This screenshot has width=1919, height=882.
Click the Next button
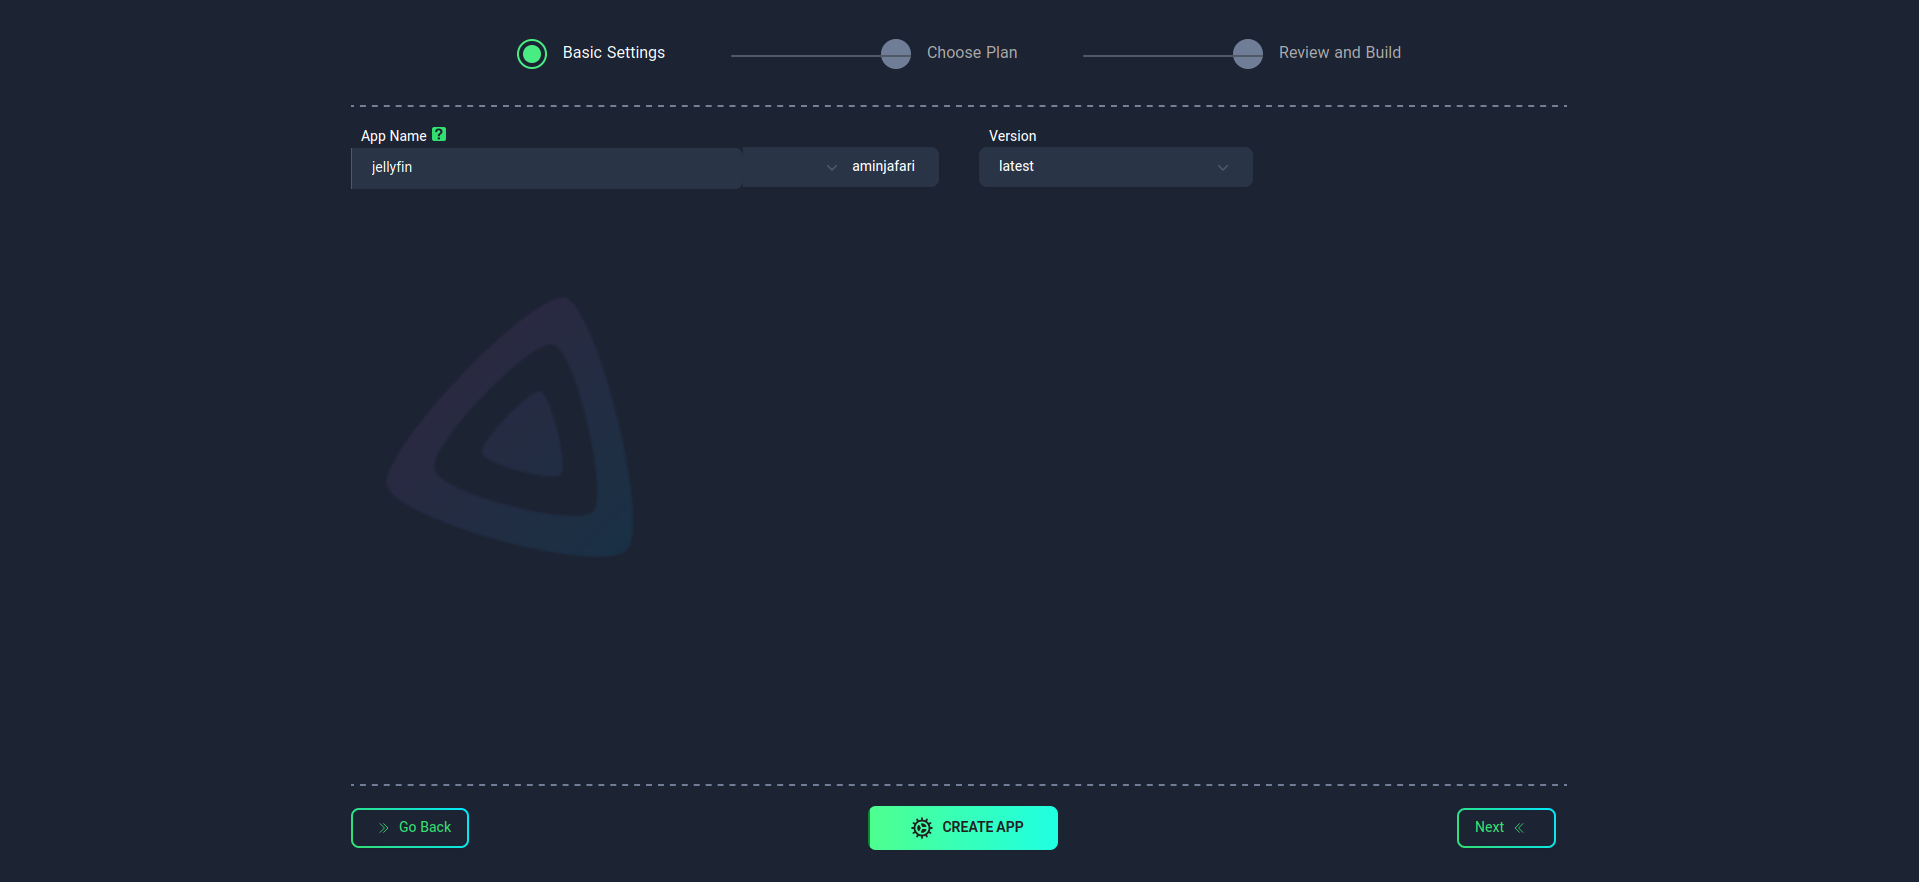click(x=1506, y=828)
